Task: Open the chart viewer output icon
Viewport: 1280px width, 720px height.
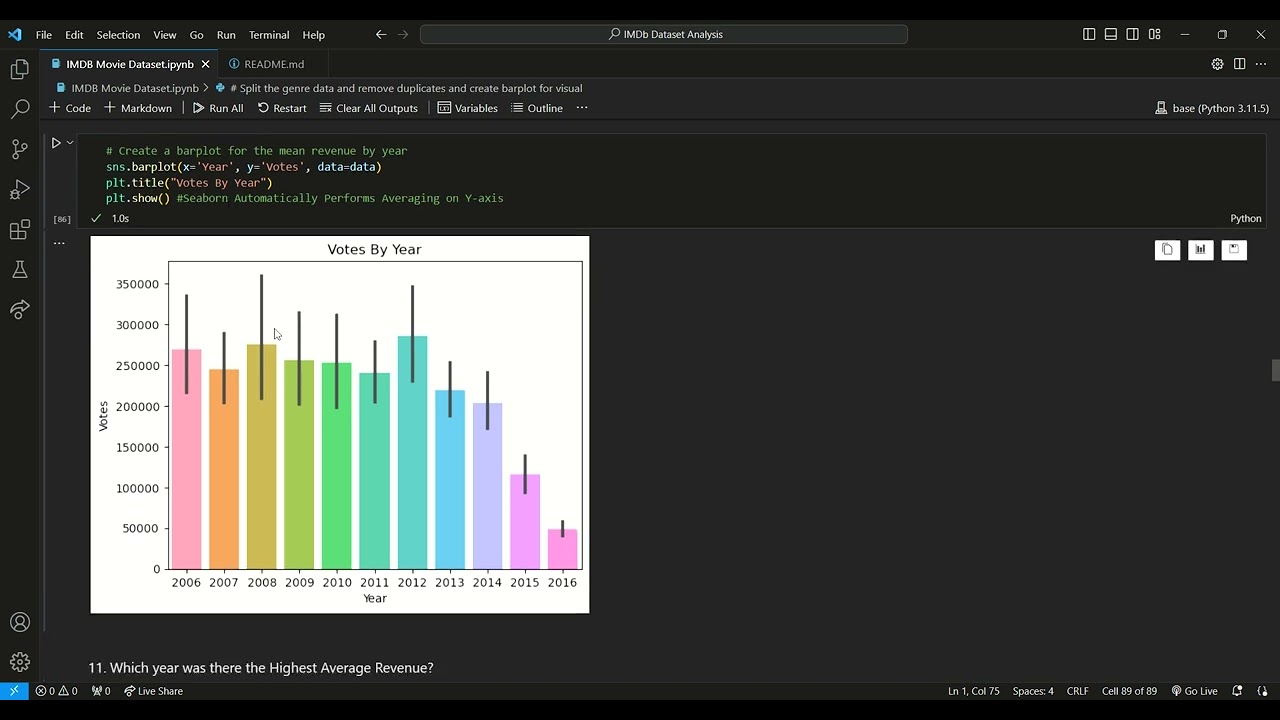Action: point(1200,250)
